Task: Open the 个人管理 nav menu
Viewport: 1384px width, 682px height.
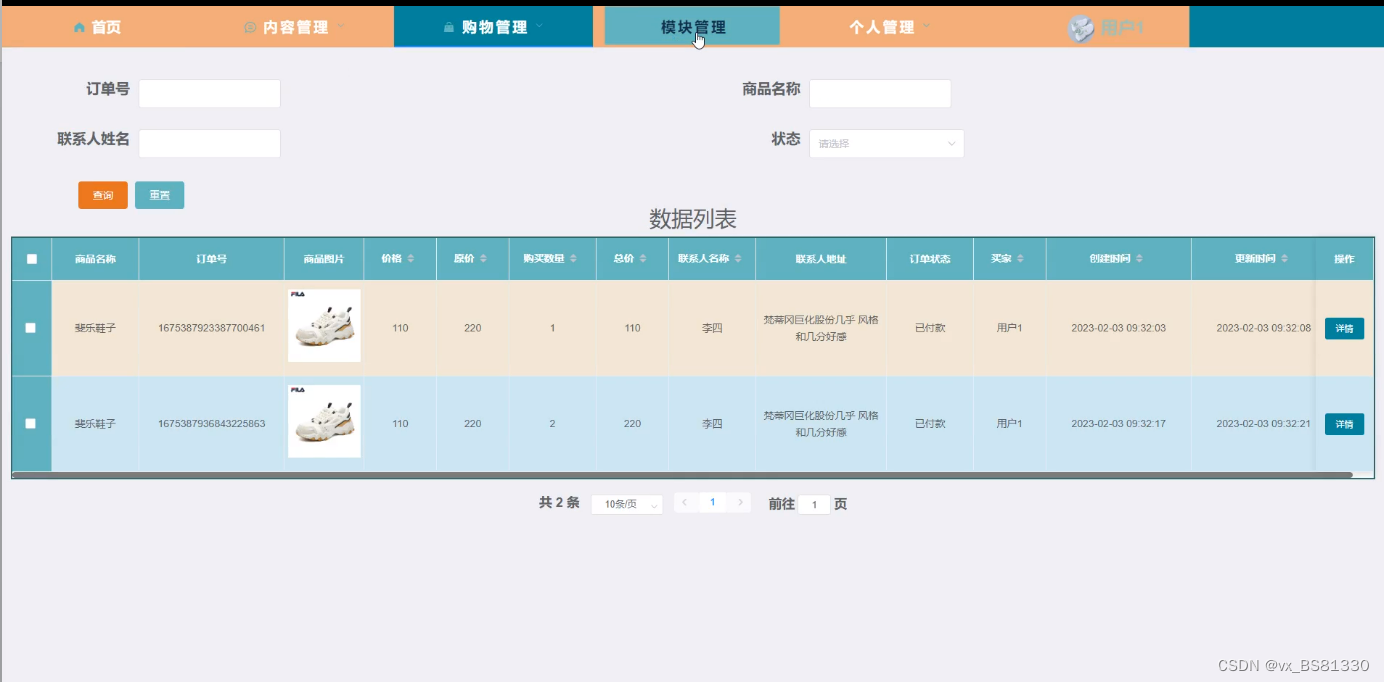Action: [x=890, y=27]
